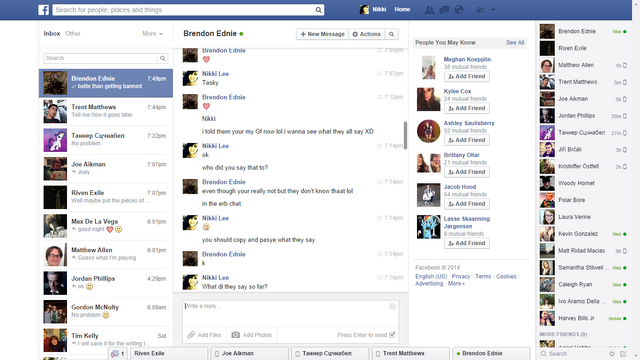
Task: Open chat sidebar options gear icon
Action: pyautogui.click(x=611, y=354)
